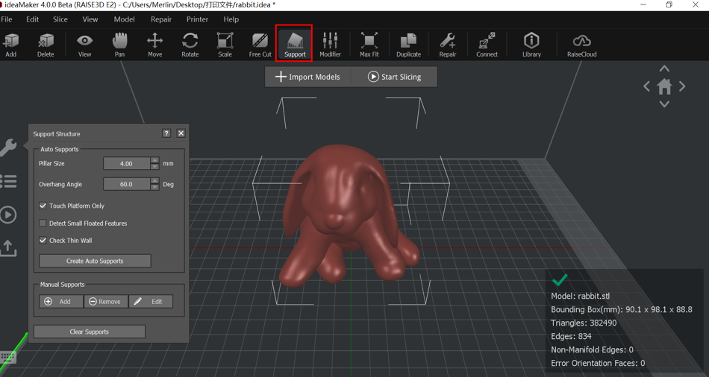Click the Overhang Angle value field
Image resolution: width=710 pixels, height=377 pixels.
(x=126, y=184)
